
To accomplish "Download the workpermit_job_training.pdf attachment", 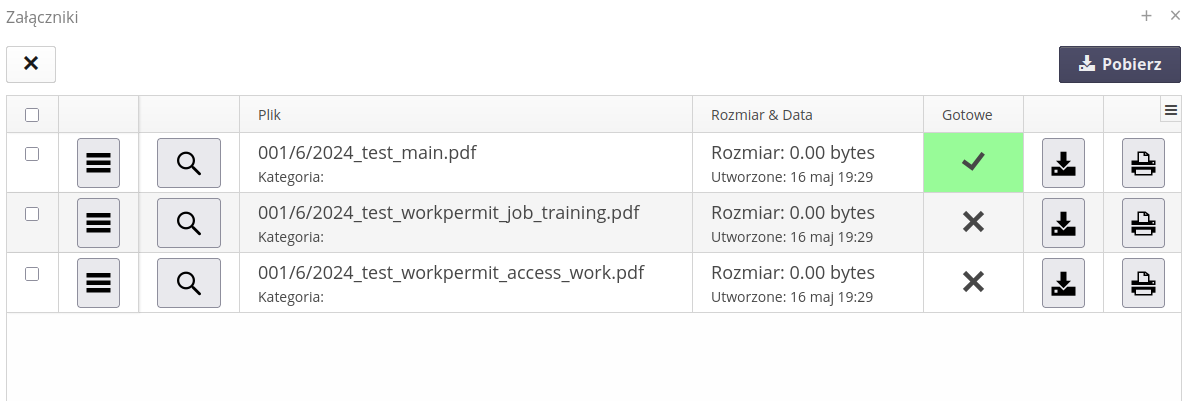I will coord(1063,223).
